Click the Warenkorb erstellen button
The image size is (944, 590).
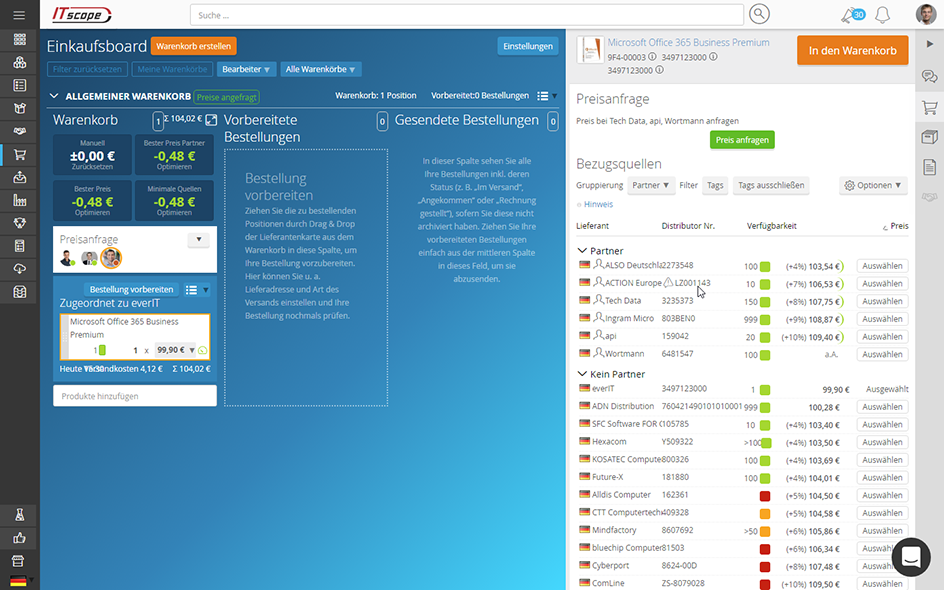pos(193,46)
